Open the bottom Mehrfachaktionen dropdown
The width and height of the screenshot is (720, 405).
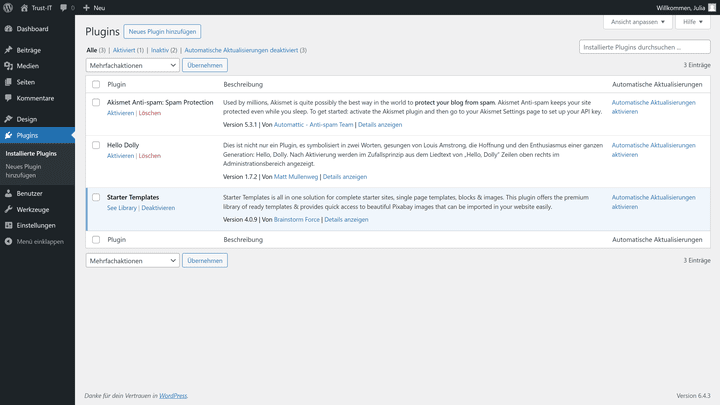(x=132, y=260)
